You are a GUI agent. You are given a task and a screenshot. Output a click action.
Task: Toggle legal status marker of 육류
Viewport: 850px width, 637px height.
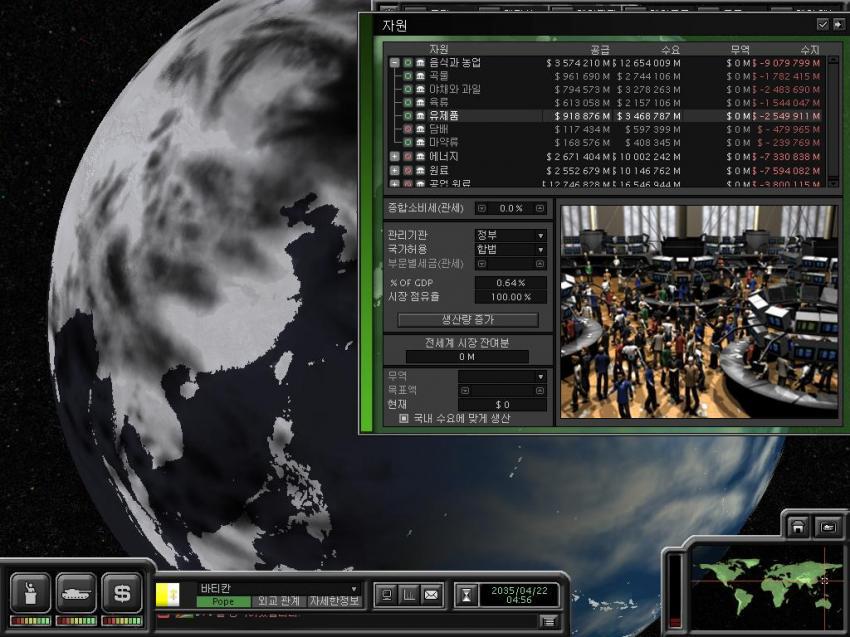[x=408, y=102]
